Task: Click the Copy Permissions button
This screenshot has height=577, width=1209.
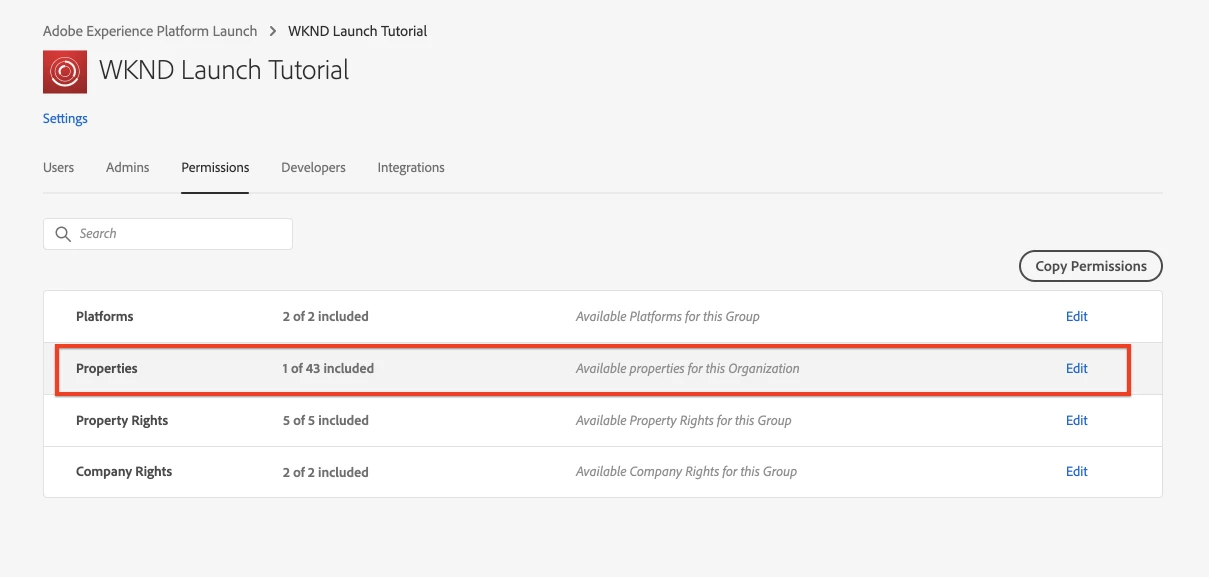Action: click(x=1091, y=266)
